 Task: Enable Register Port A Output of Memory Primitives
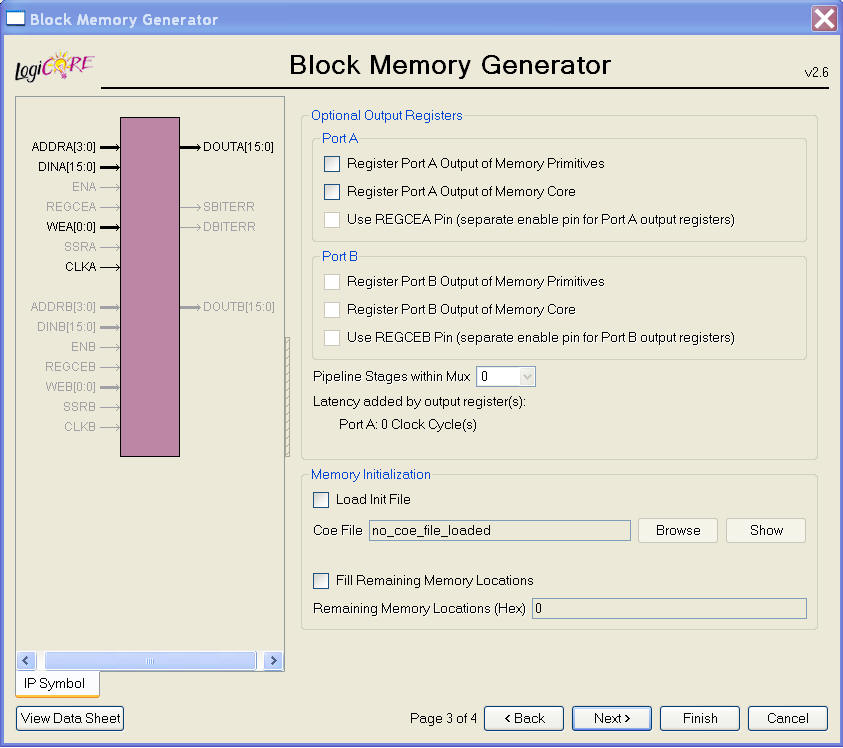point(332,164)
